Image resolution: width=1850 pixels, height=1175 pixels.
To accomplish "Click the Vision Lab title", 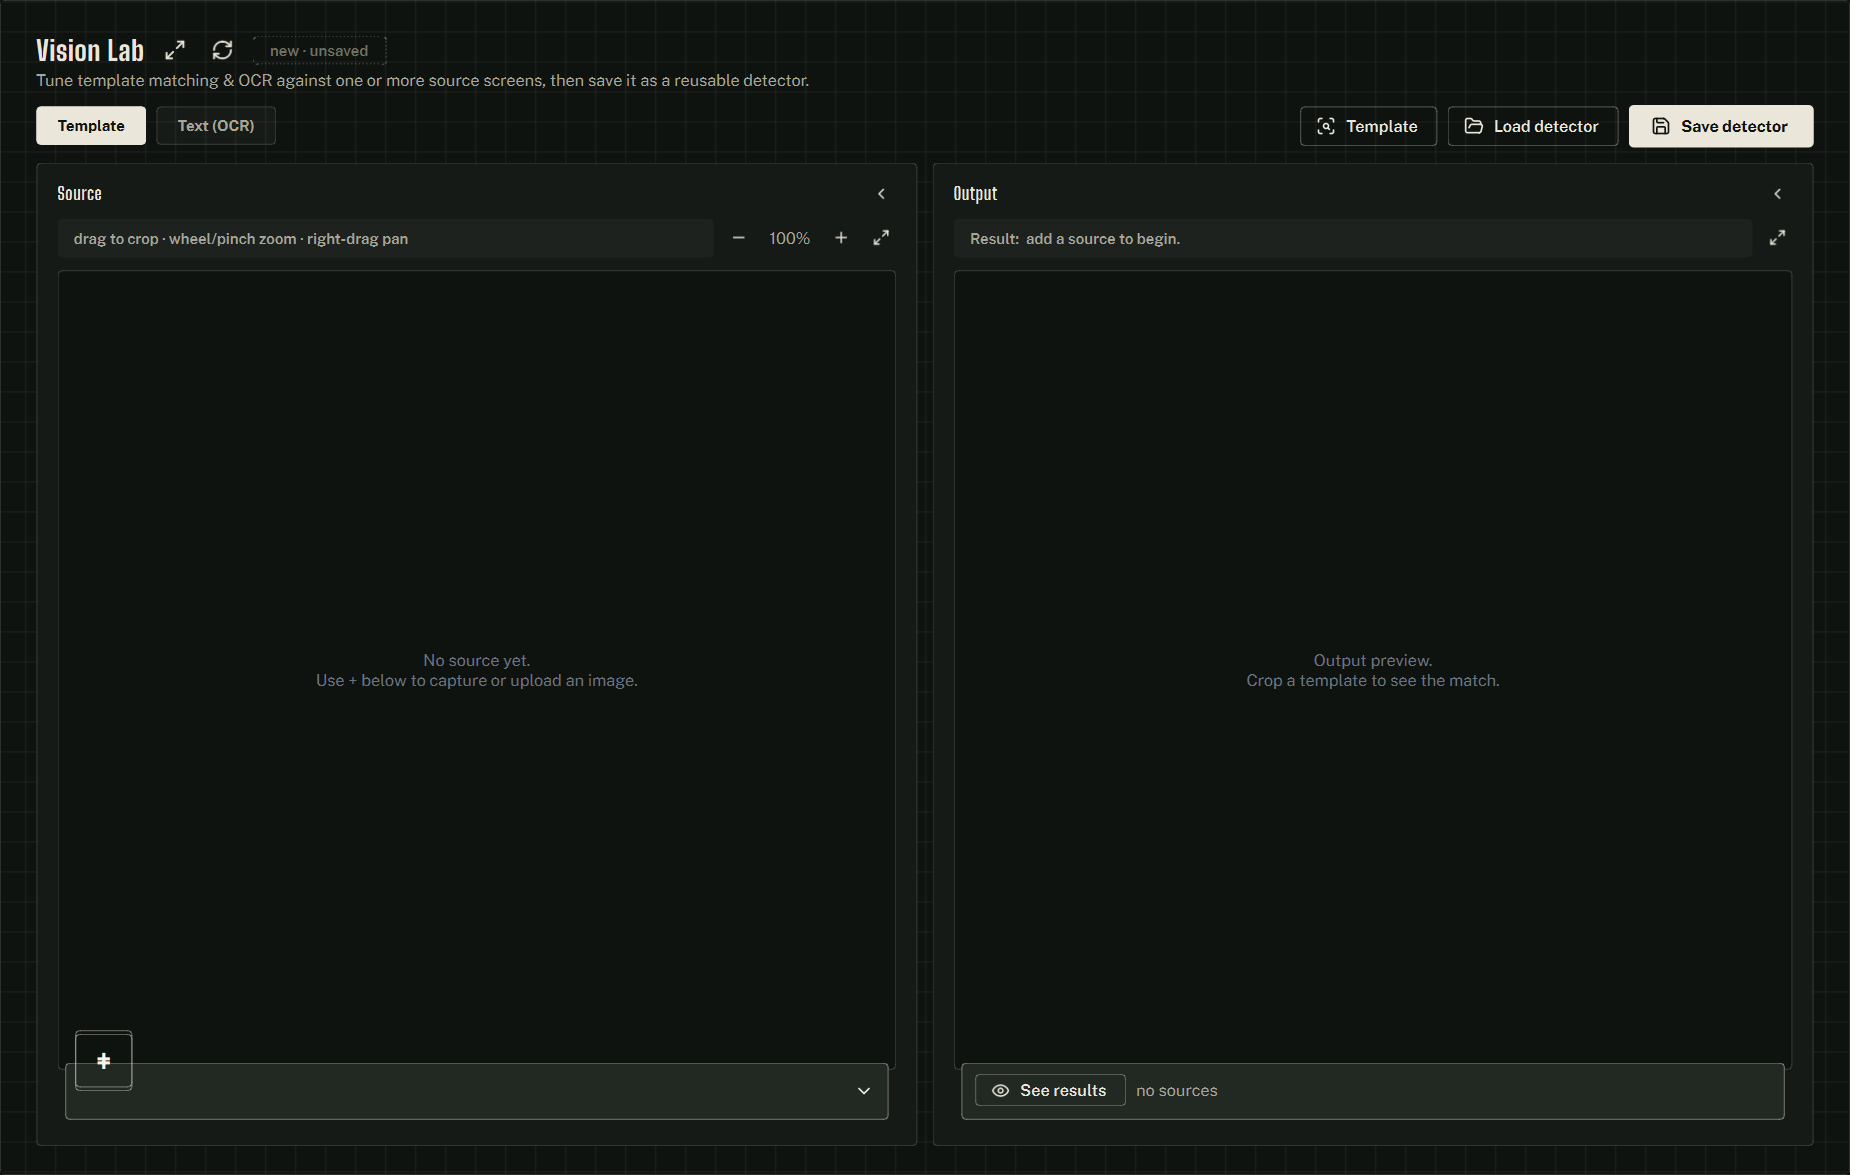I will click(90, 51).
